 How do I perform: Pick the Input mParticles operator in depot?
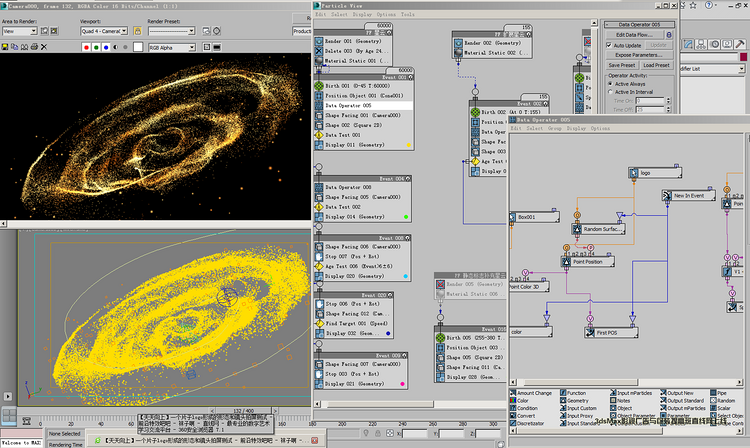[631, 393]
